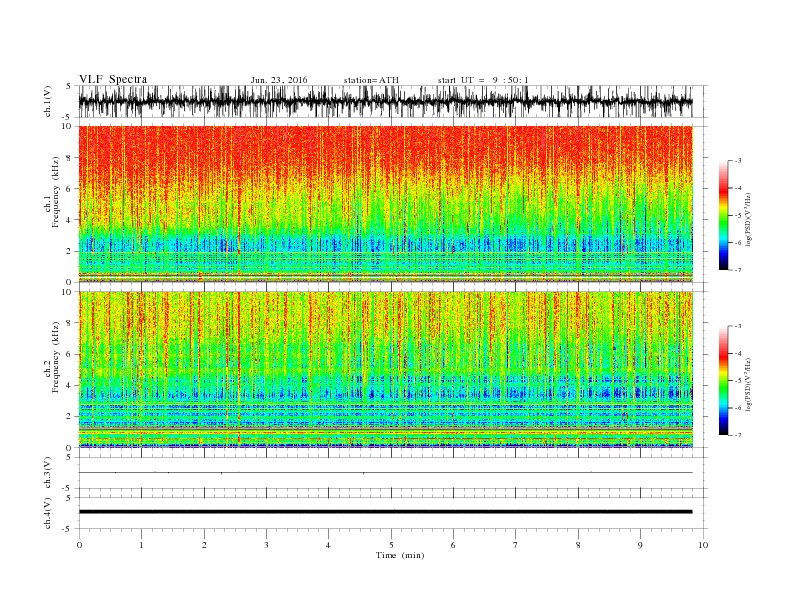The image size is (792, 612).
Task: Click the lower colorbar "log(PSD)(V²/Hz)" label
Action: (748, 384)
